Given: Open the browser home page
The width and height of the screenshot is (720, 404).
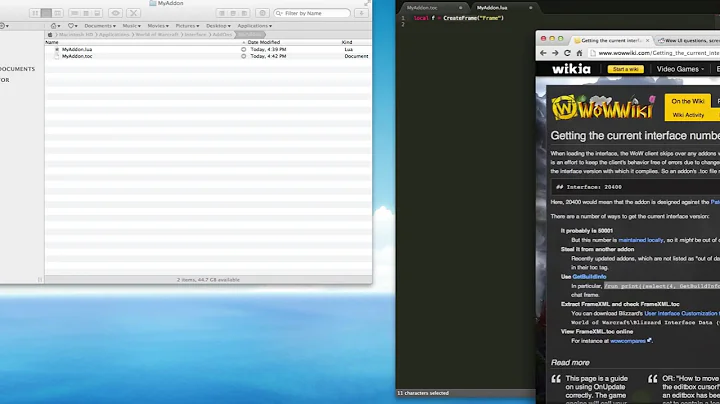Looking at the screenshot, I should [579, 53].
